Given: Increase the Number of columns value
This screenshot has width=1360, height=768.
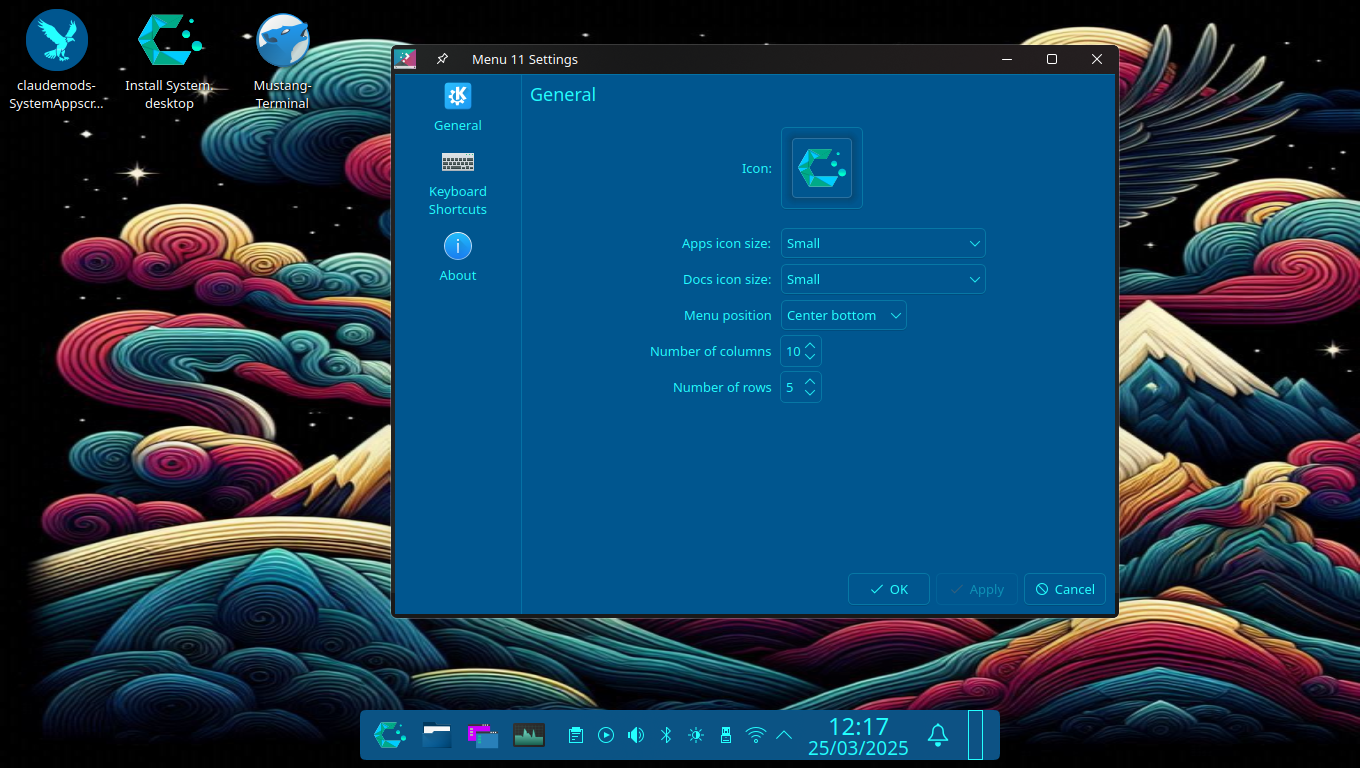Looking at the screenshot, I should click(x=810, y=345).
